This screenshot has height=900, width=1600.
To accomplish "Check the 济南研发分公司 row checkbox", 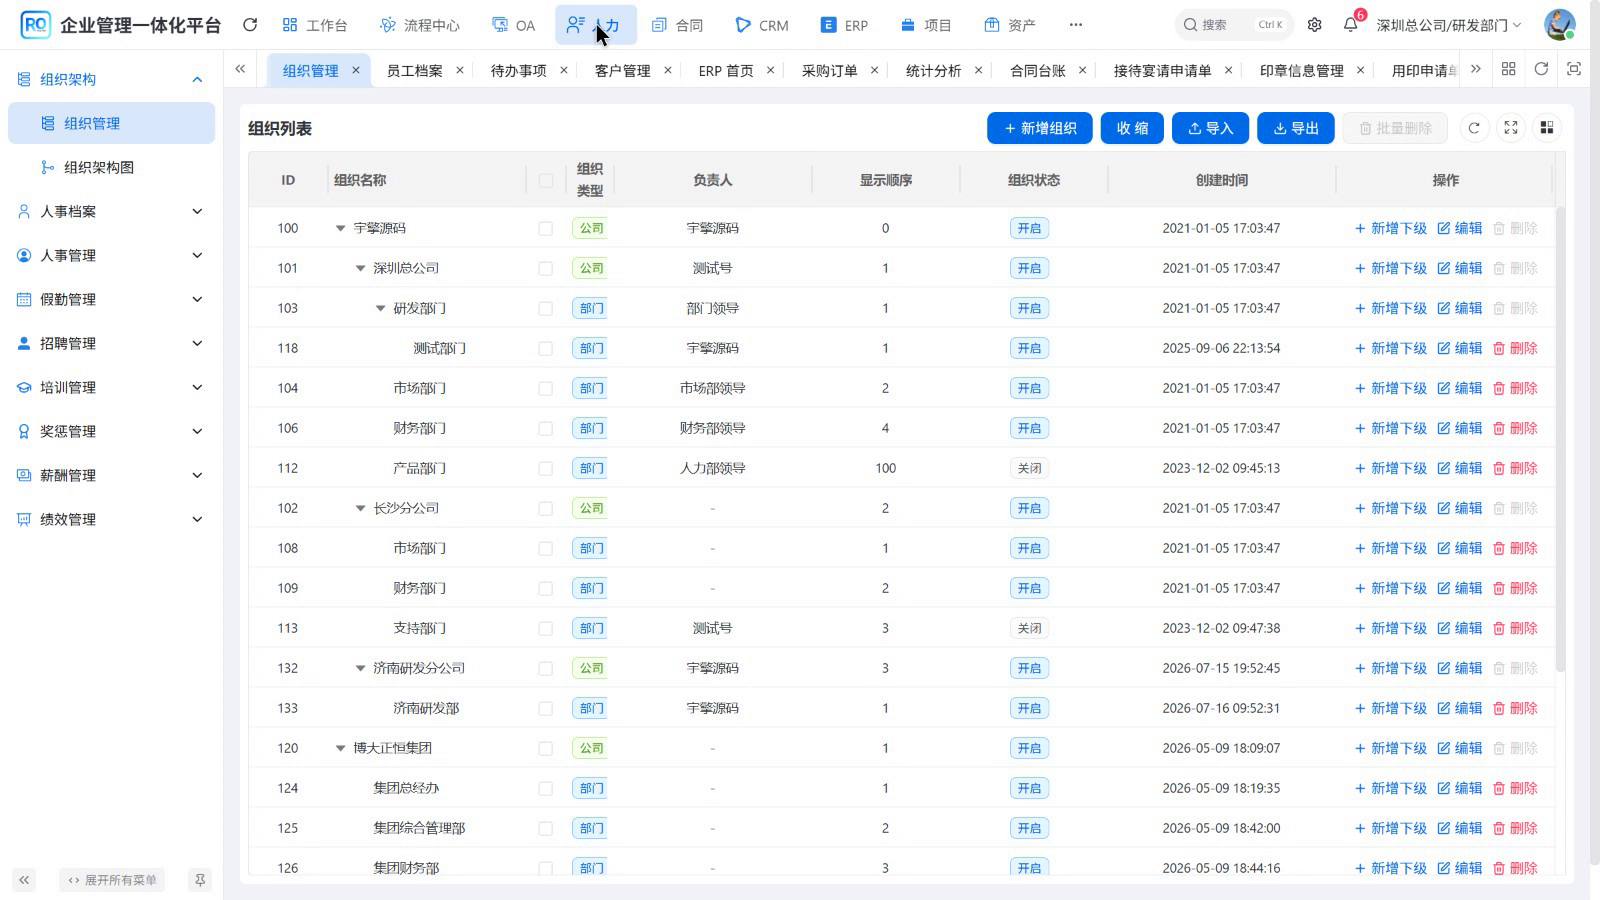I will tap(545, 668).
